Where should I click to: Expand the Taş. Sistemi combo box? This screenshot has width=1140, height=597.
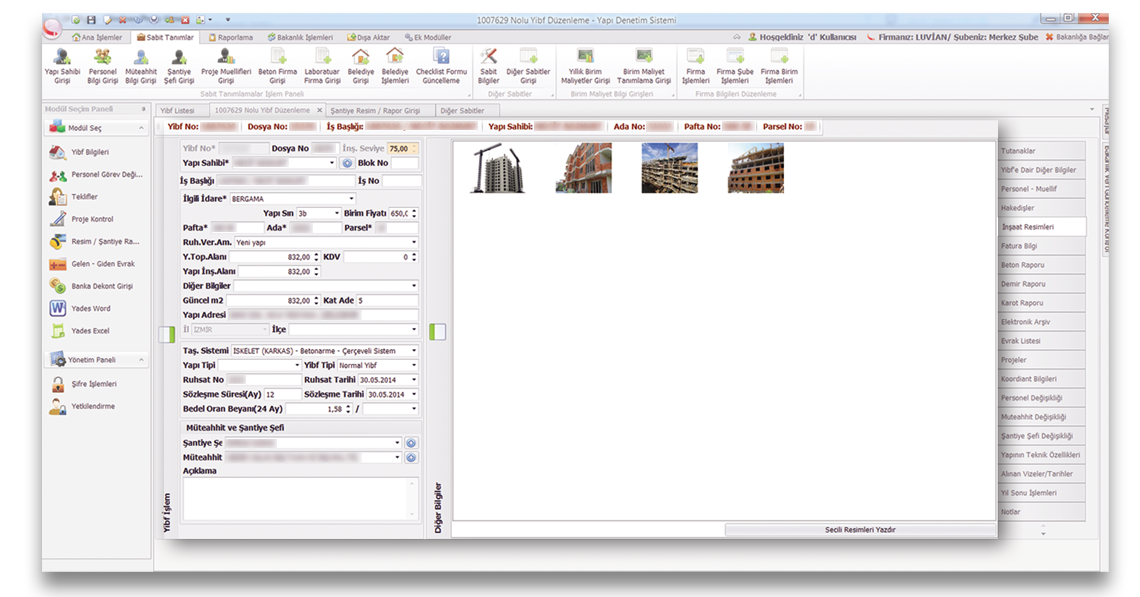(414, 351)
